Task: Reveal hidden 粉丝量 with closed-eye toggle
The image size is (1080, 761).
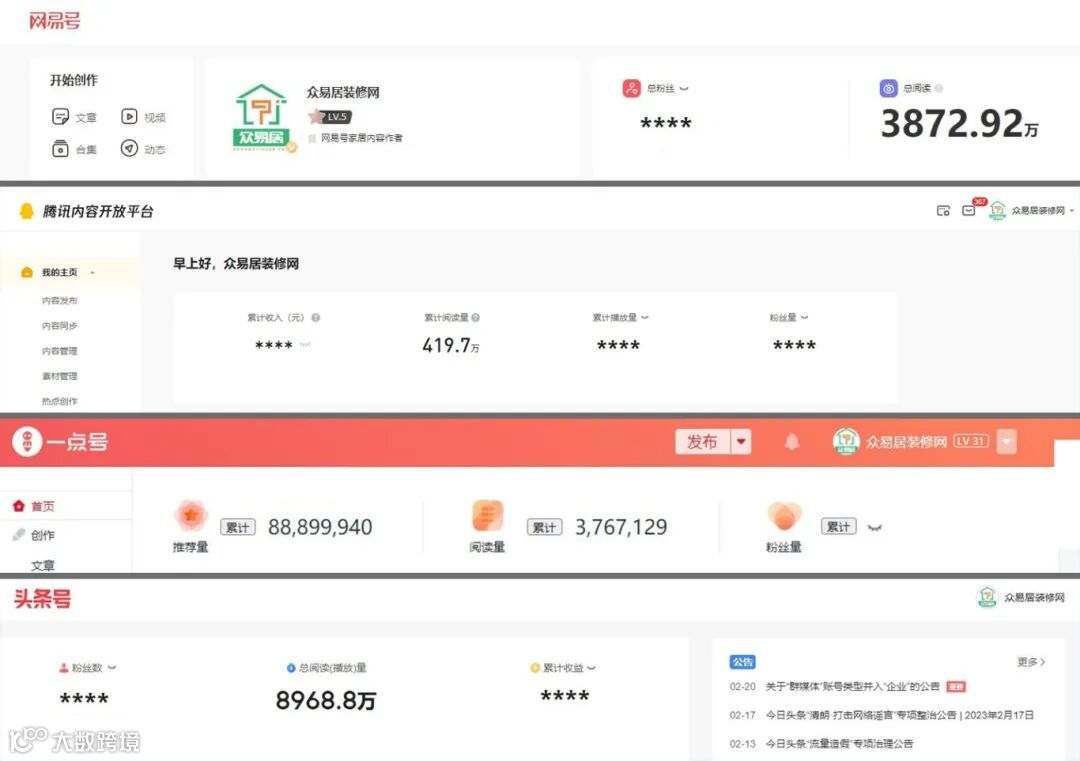Action: [x=875, y=528]
